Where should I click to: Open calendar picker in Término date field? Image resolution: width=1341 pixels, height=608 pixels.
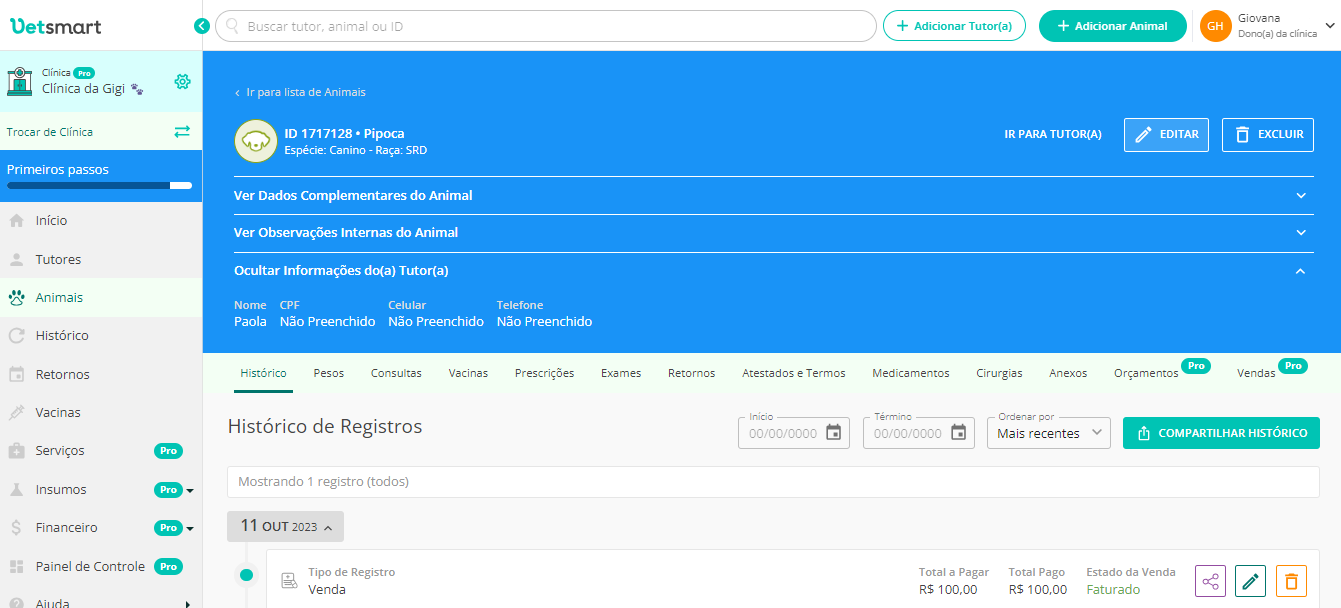coord(958,433)
